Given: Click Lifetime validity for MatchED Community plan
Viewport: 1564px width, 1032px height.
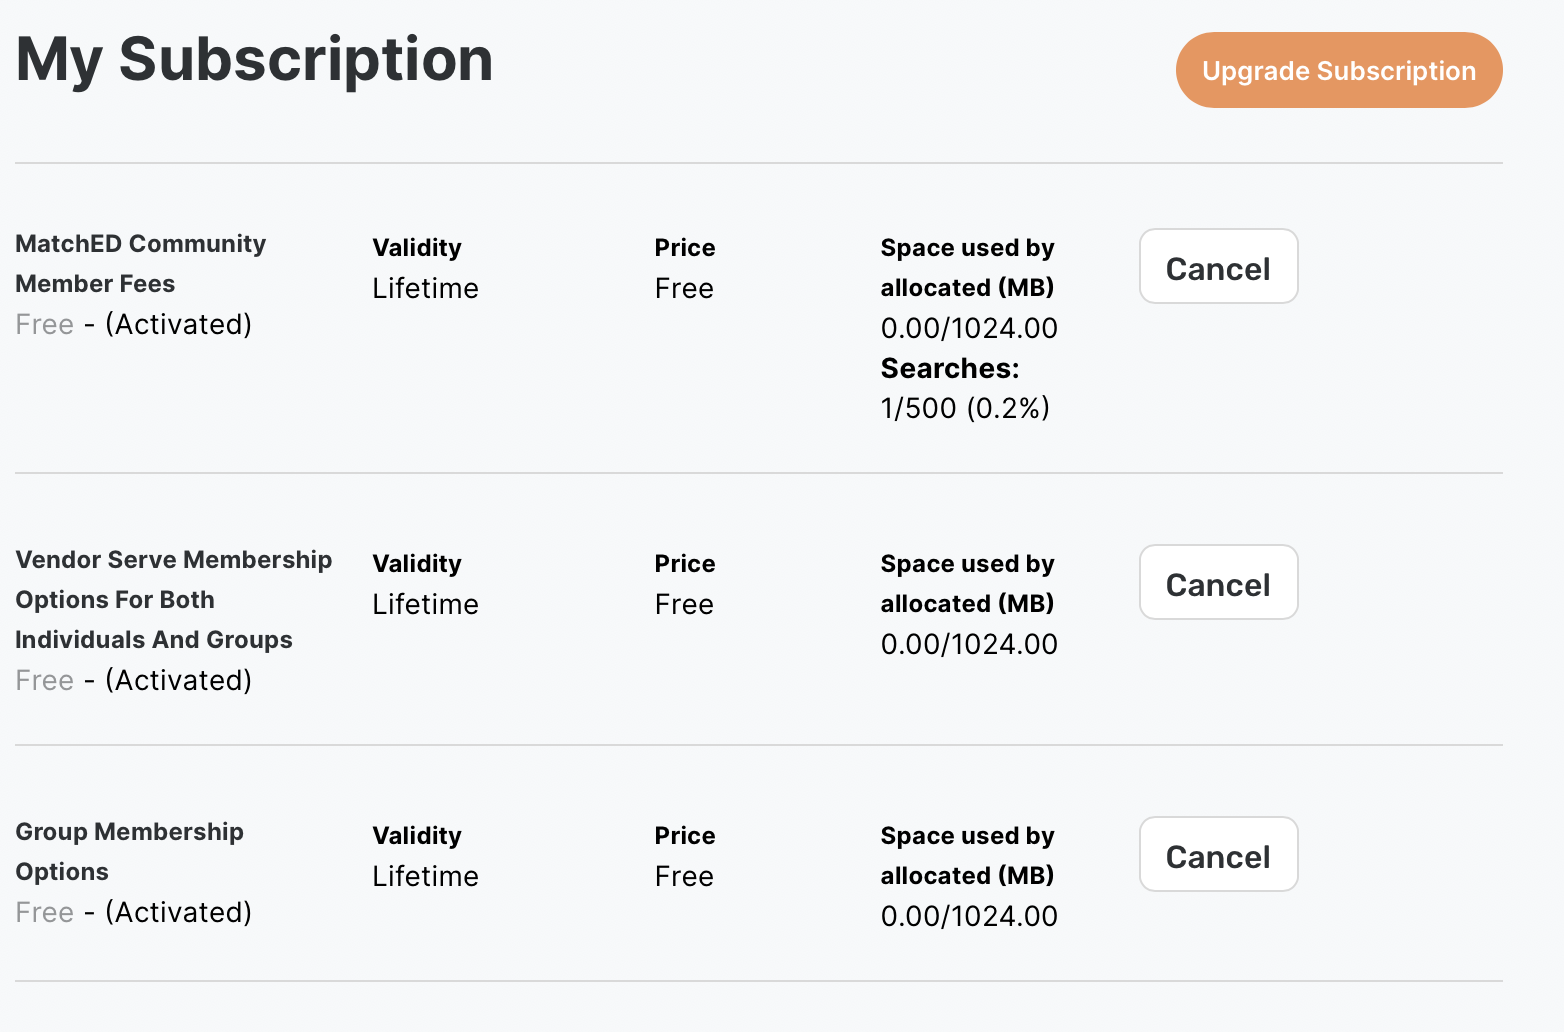Looking at the screenshot, I should (425, 289).
